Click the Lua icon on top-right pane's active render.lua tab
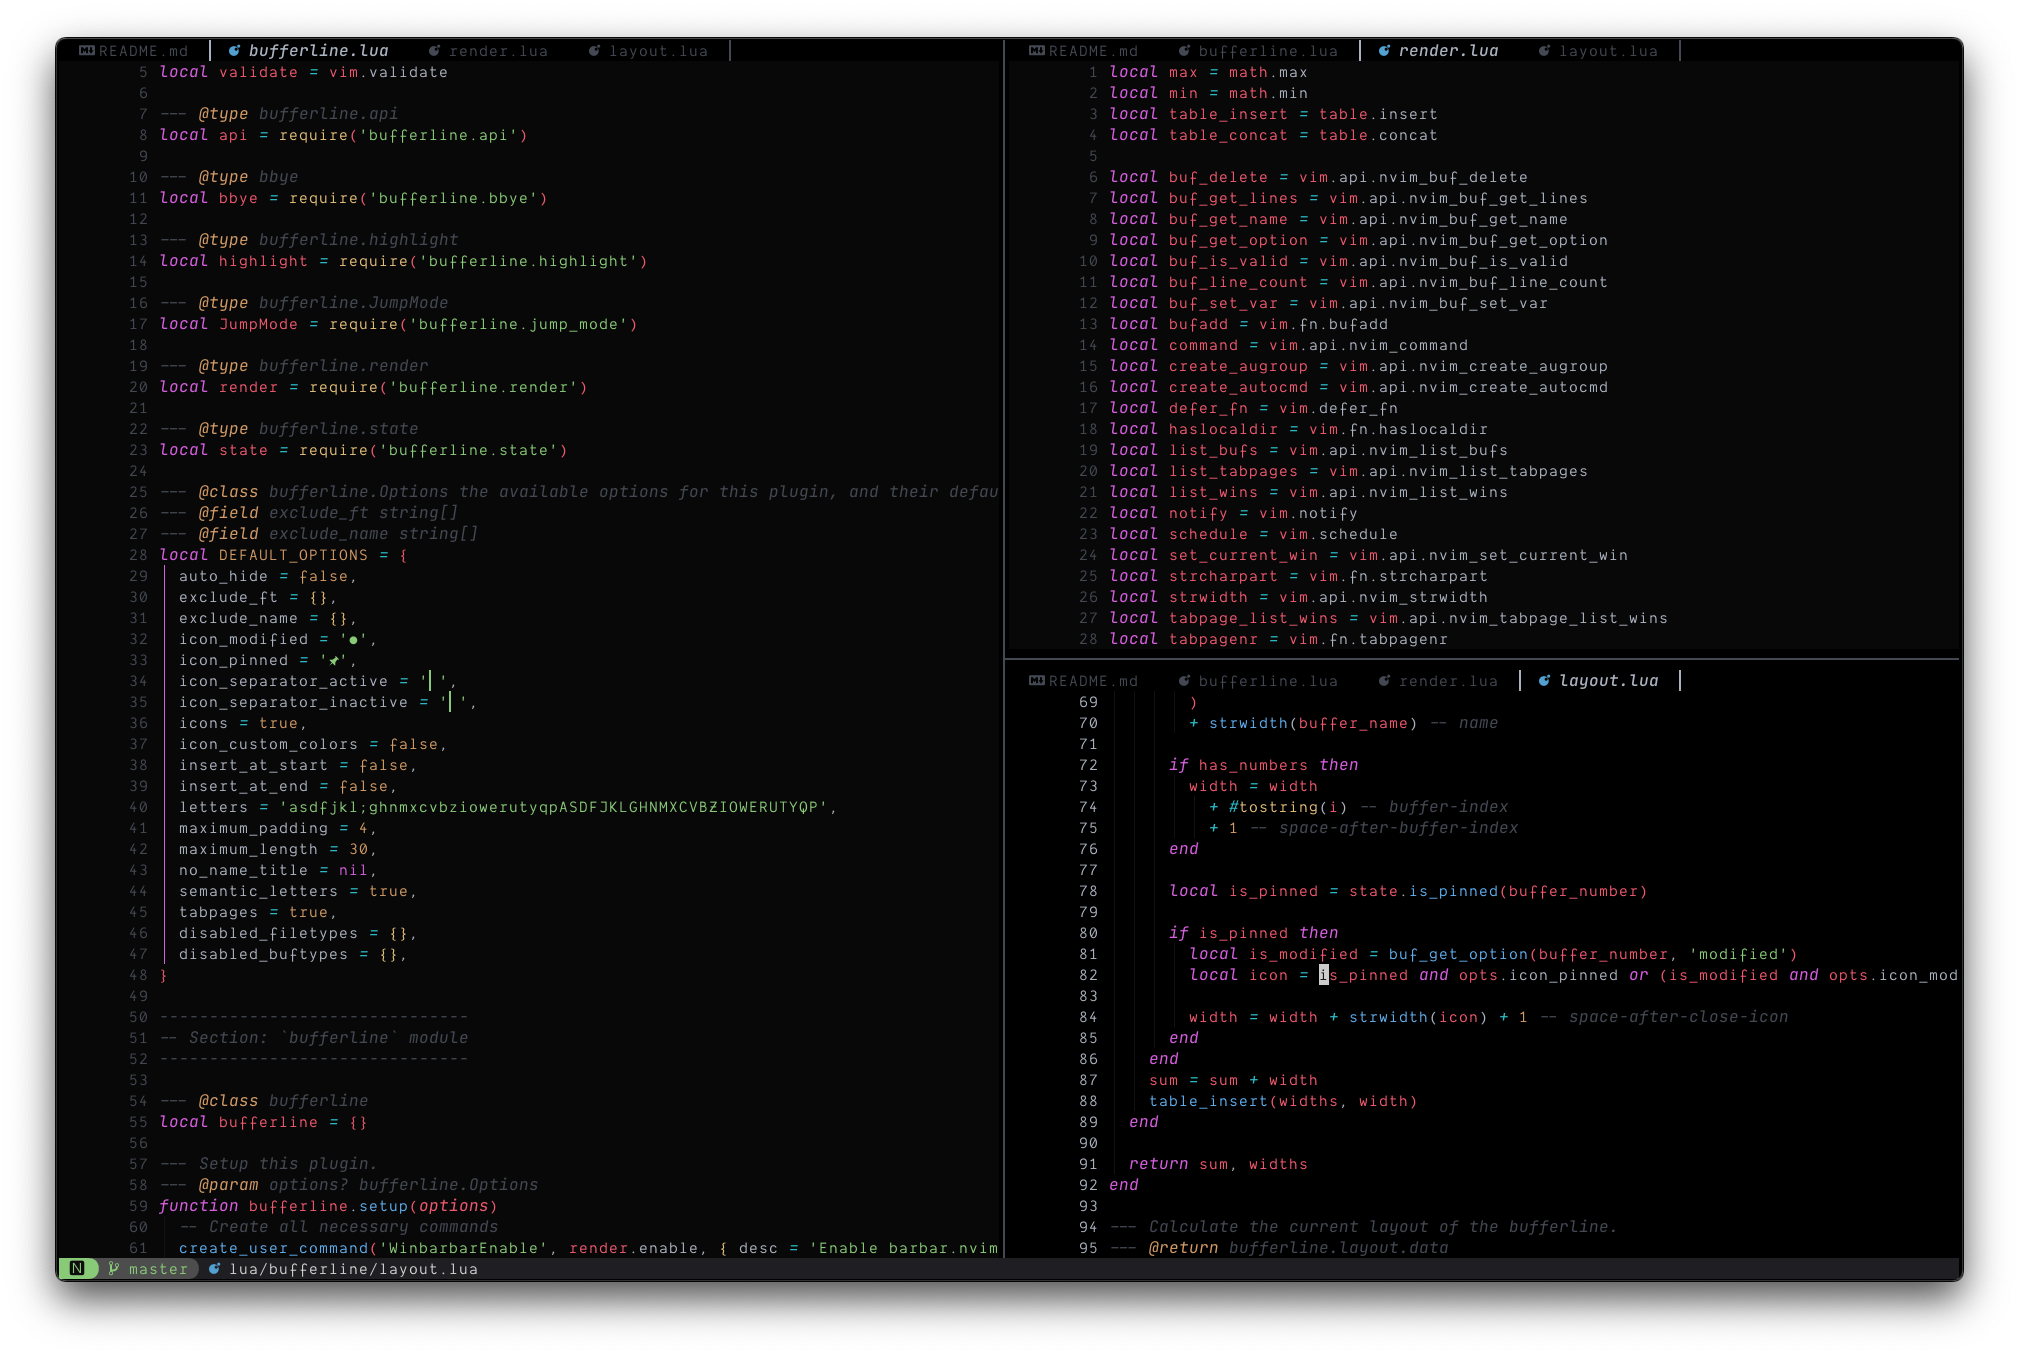The width and height of the screenshot is (2019, 1355). pyautogui.click(x=1385, y=51)
